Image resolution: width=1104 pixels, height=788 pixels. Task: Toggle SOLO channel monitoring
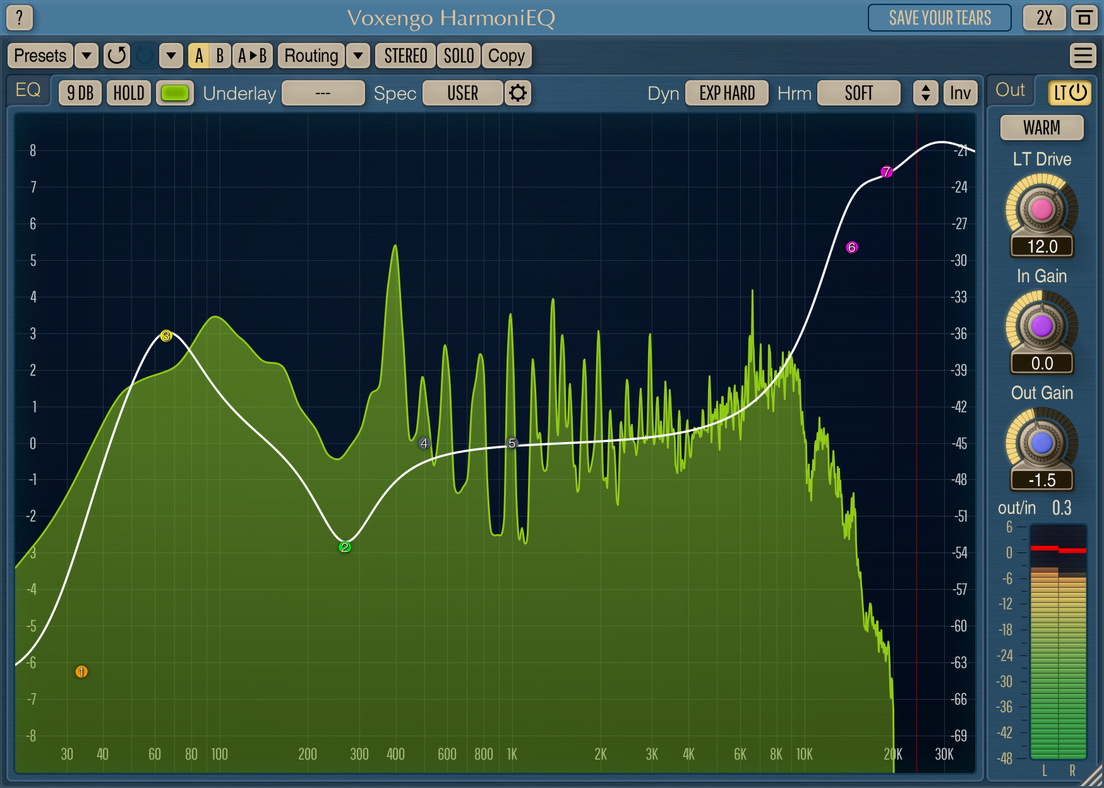pyautogui.click(x=459, y=56)
